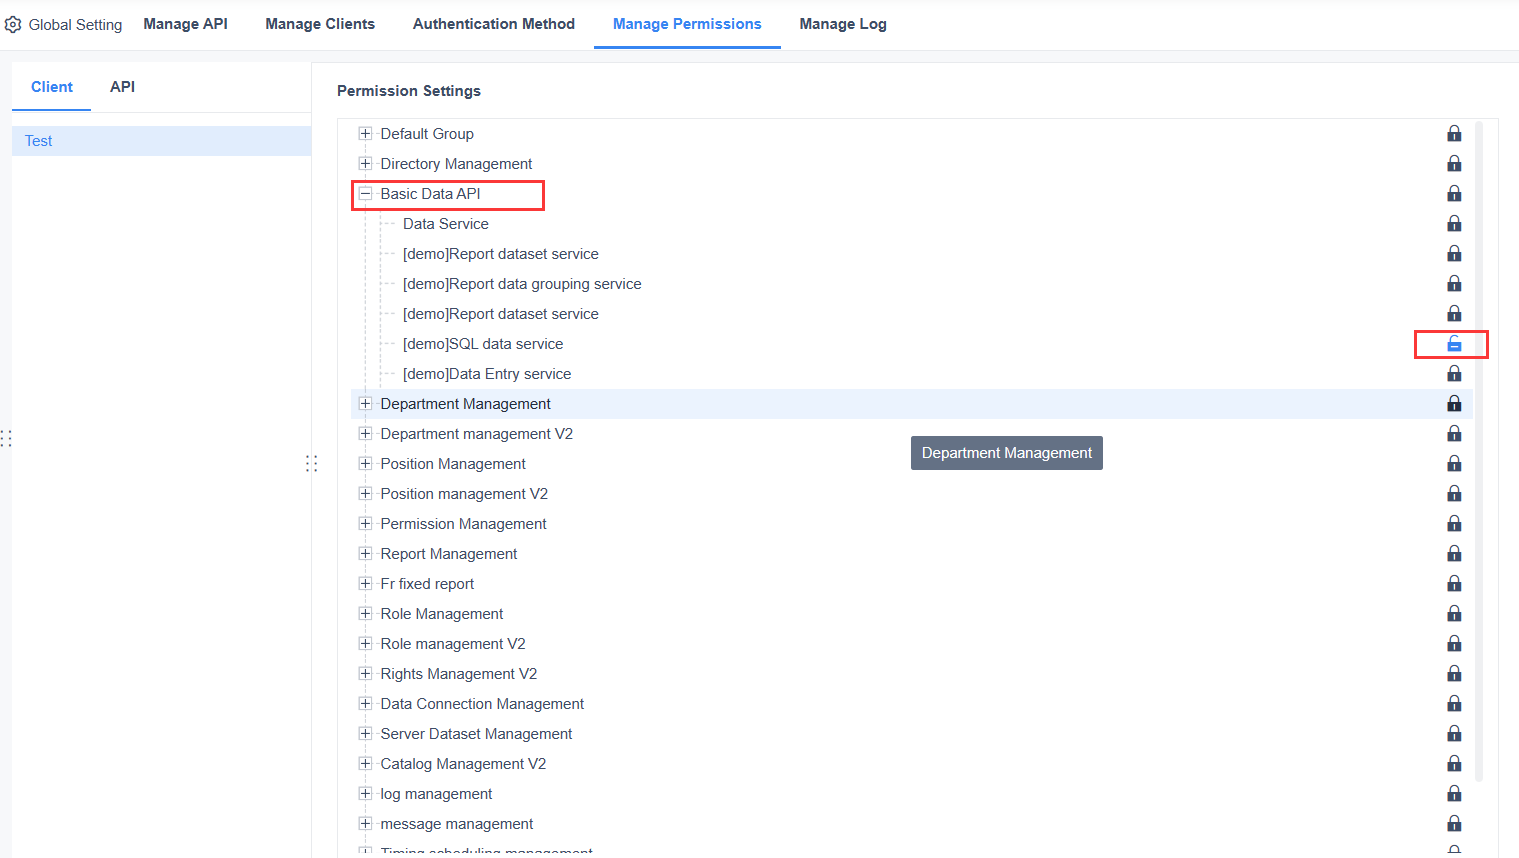Screen dimensions: 1519x858
Task: Click the Global Setting gear icon
Action: [x=14, y=23]
